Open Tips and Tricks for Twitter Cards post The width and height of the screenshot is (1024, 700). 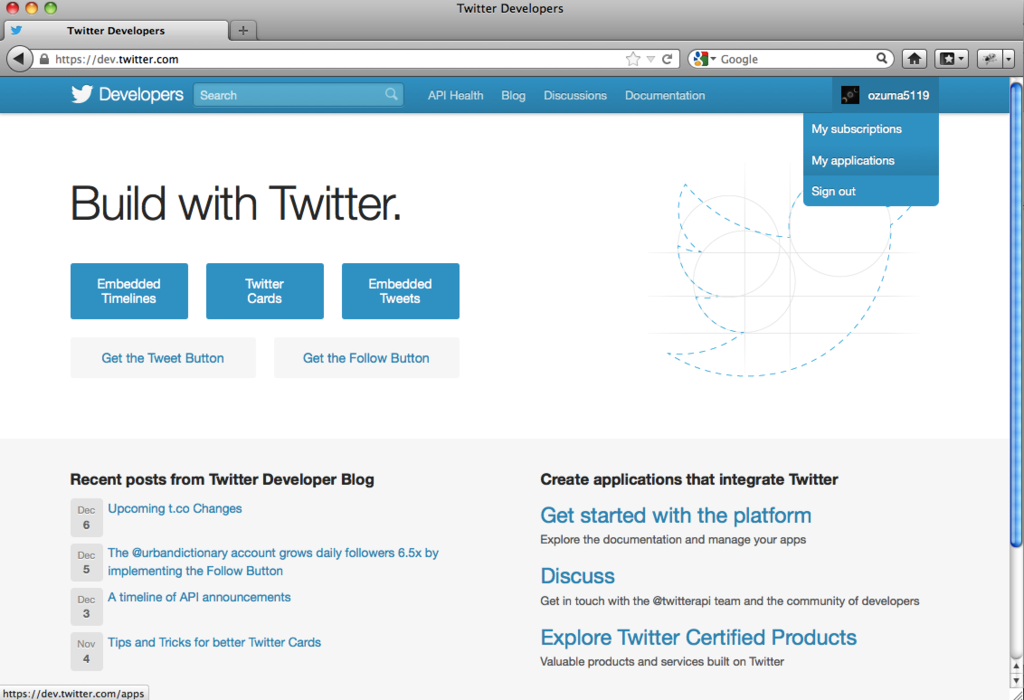[x=214, y=643]
